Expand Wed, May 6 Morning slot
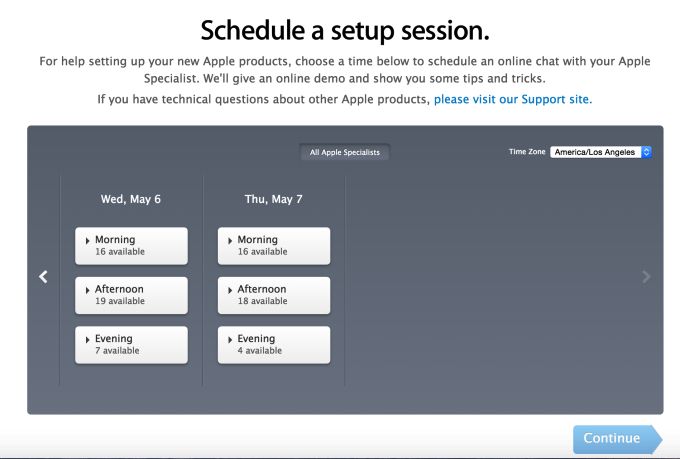Image resolution: width=680 pixels, height=459 pixels. coord(131,245)
